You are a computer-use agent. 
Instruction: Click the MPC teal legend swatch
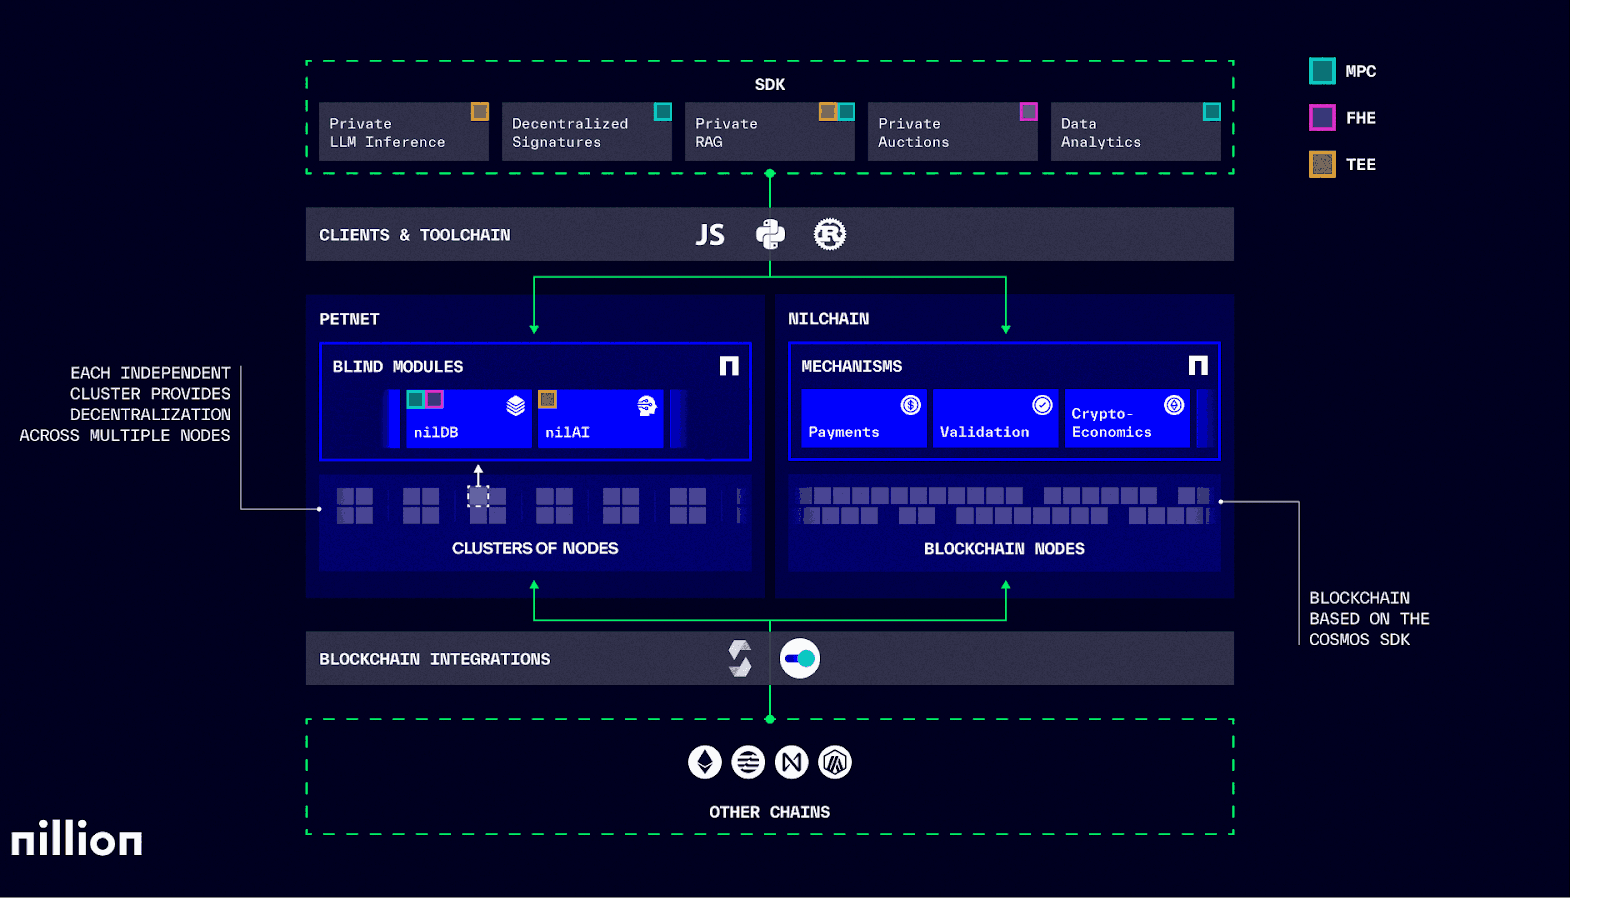(x=1322, y=71)
